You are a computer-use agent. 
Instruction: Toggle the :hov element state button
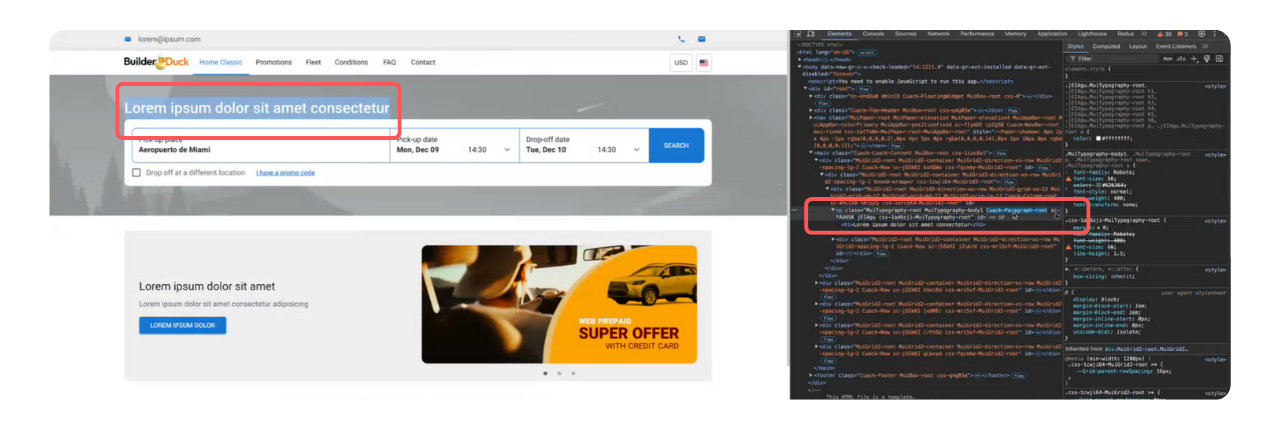click(x=1167, y=59)
